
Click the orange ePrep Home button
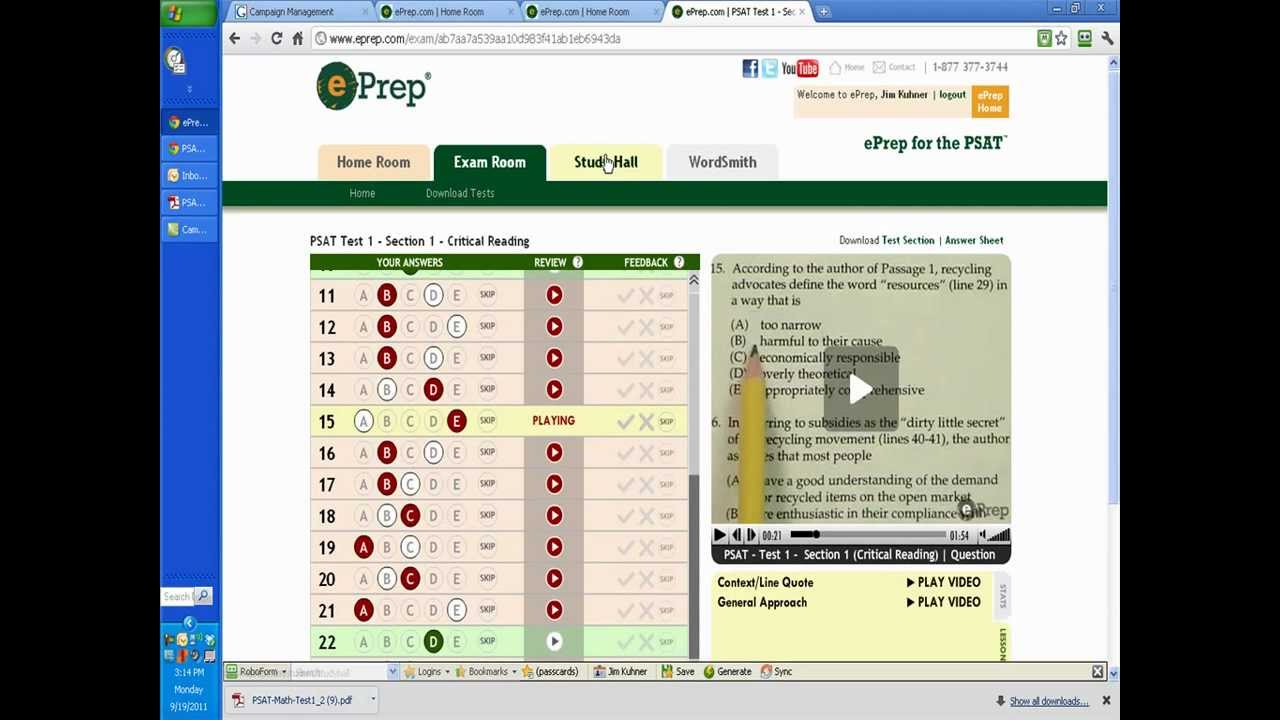click(x=990, y=102)
